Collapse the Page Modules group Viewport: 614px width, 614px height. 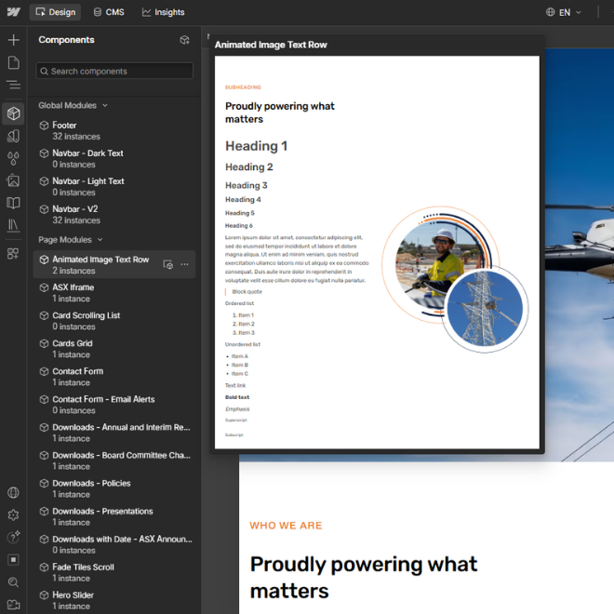70,240
